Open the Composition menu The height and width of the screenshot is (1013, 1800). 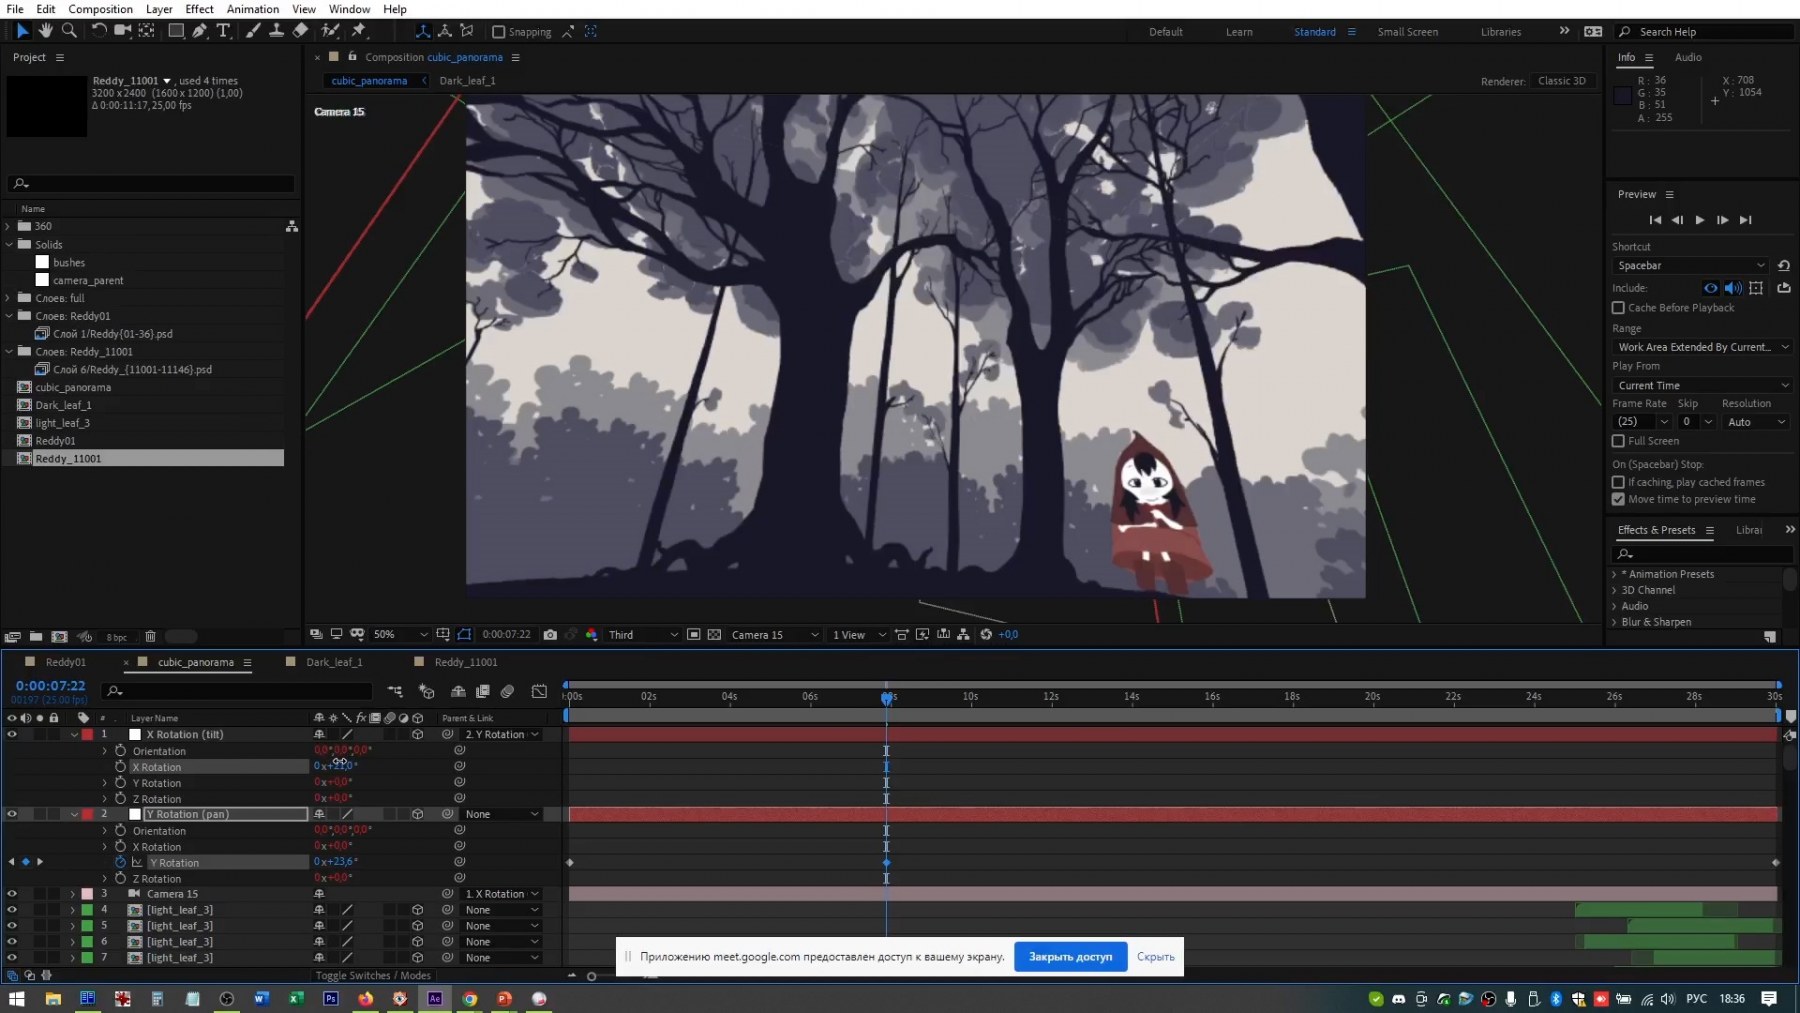pyautogui.click(x=100, y=9)
